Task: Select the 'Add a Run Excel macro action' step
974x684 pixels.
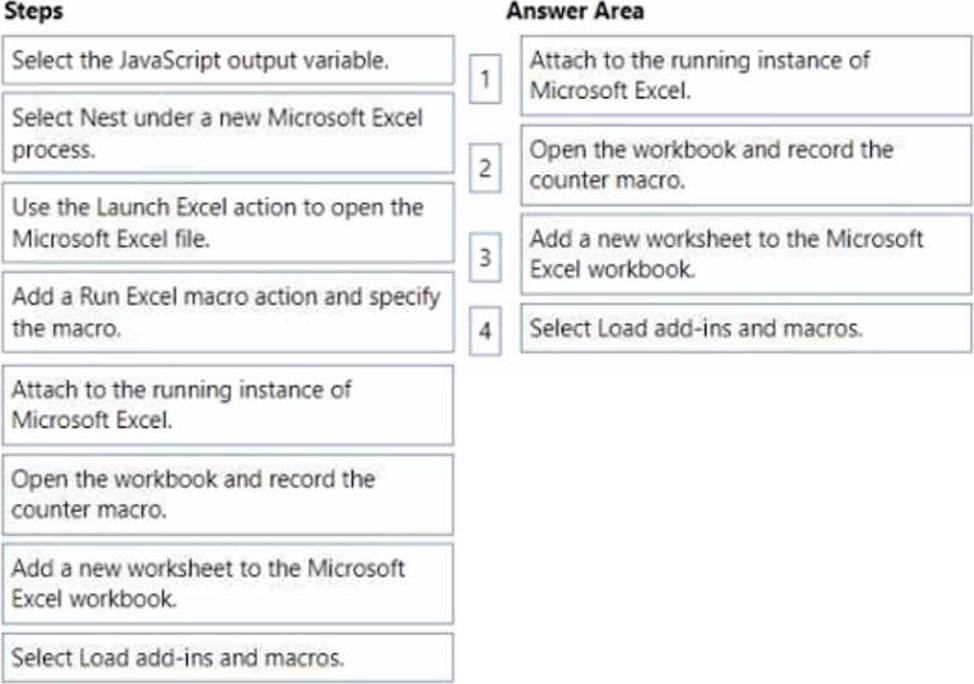Action: 228,312
